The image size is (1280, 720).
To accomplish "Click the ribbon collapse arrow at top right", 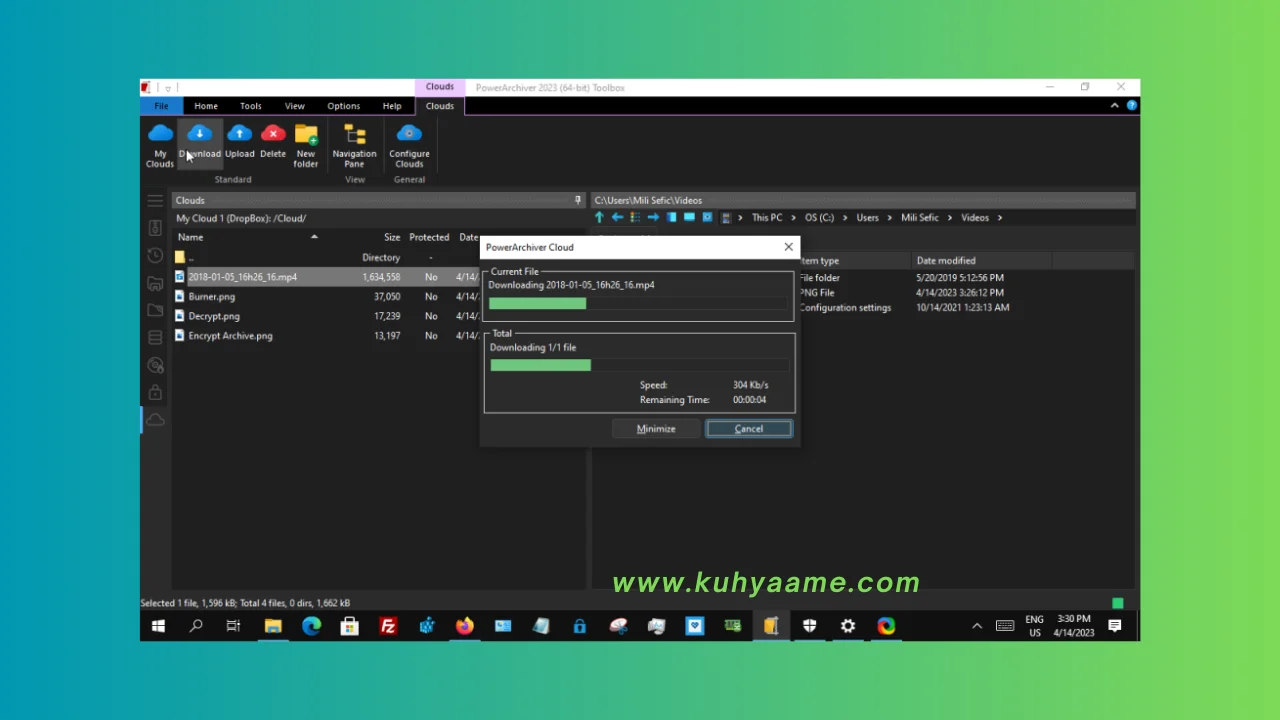I will pyautogui.click(x=1115, y=105).
